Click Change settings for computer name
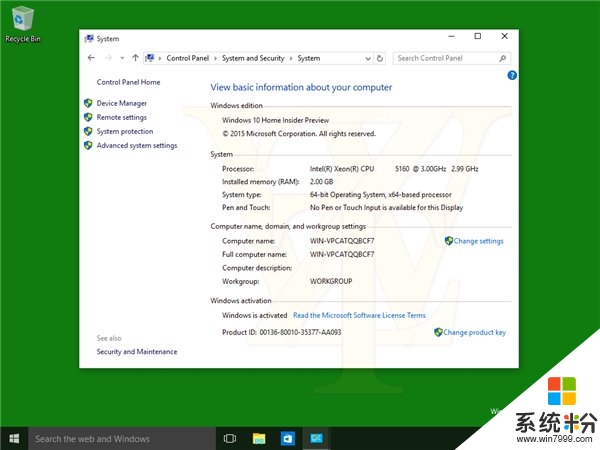Screen dimensions: 600x450 [x=478, y=241]
